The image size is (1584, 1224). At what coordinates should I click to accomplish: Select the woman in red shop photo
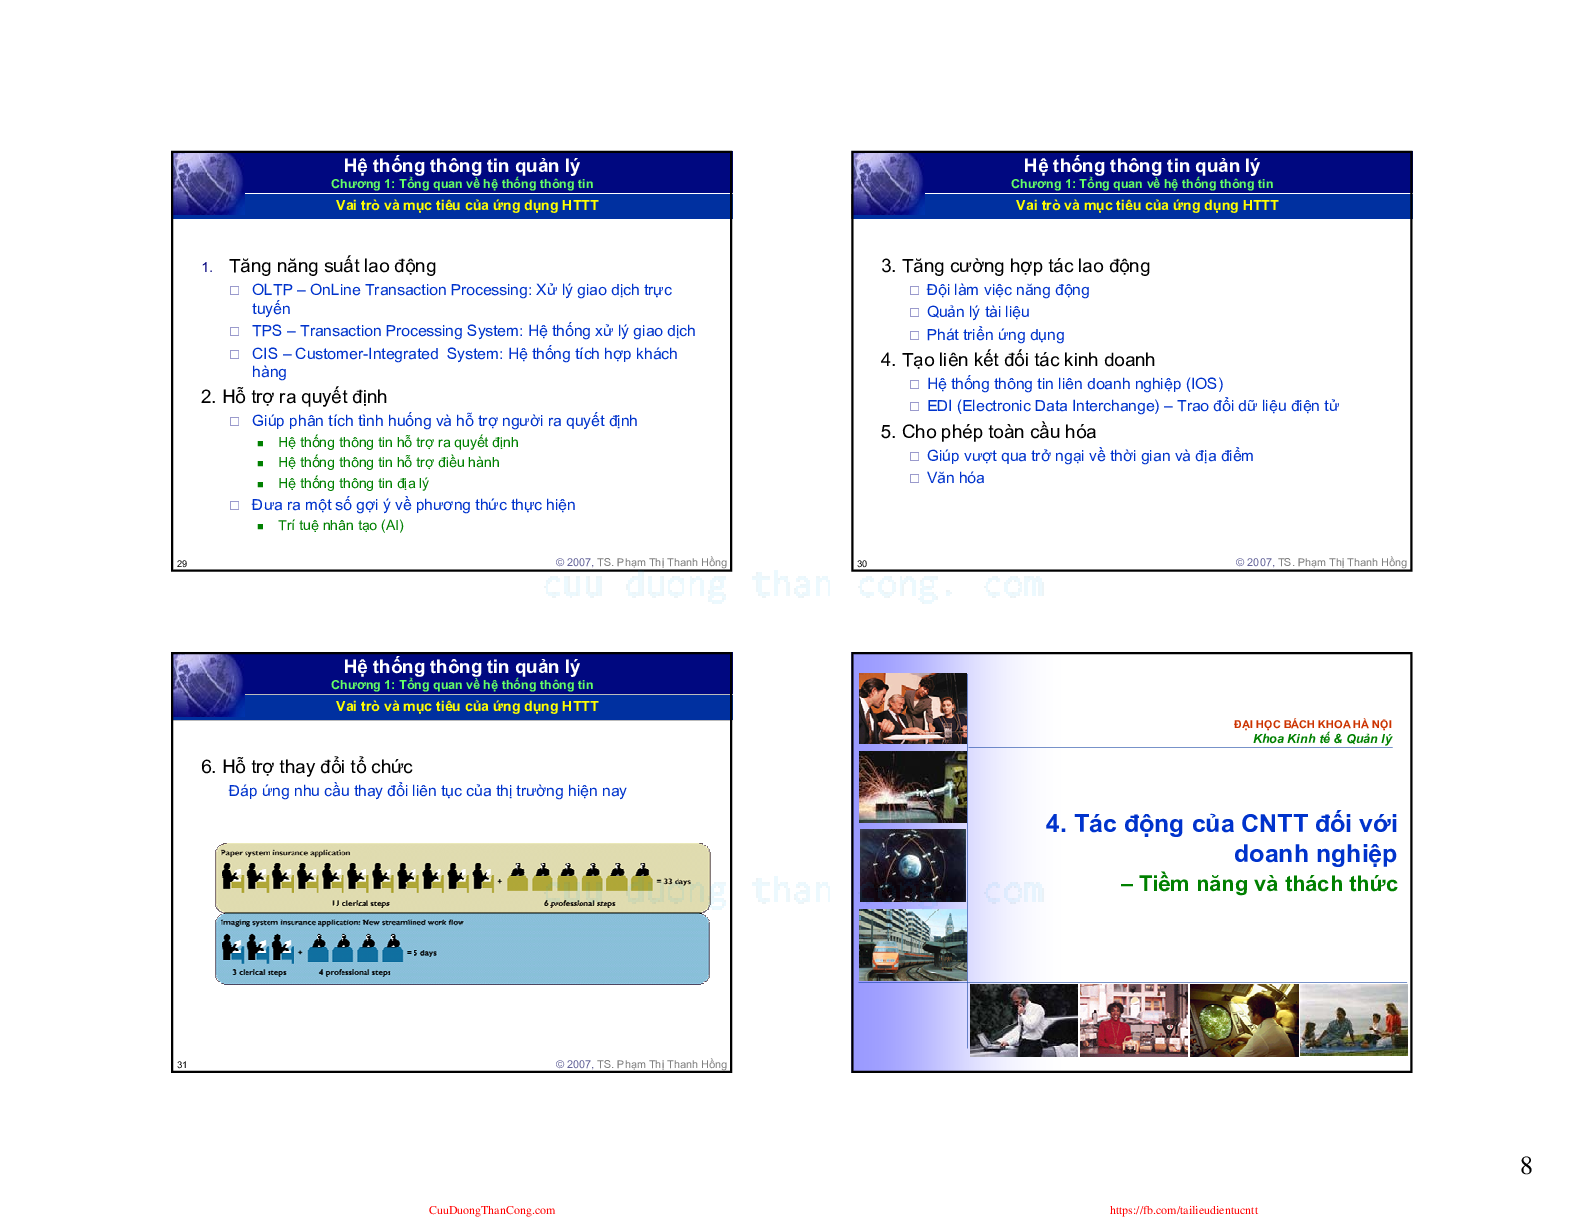(x=1134, y=1020)
